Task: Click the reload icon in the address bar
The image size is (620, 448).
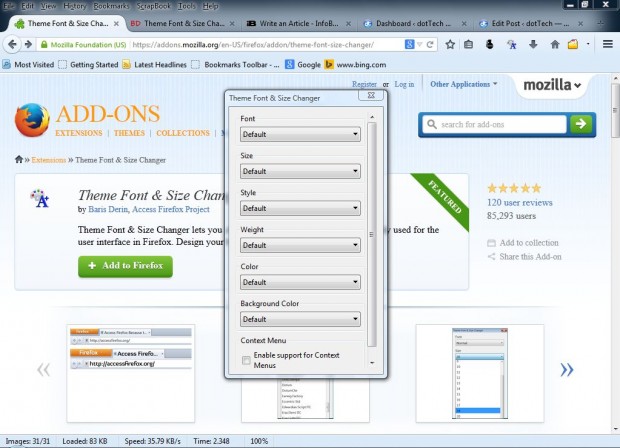Action: coord(430,45)
